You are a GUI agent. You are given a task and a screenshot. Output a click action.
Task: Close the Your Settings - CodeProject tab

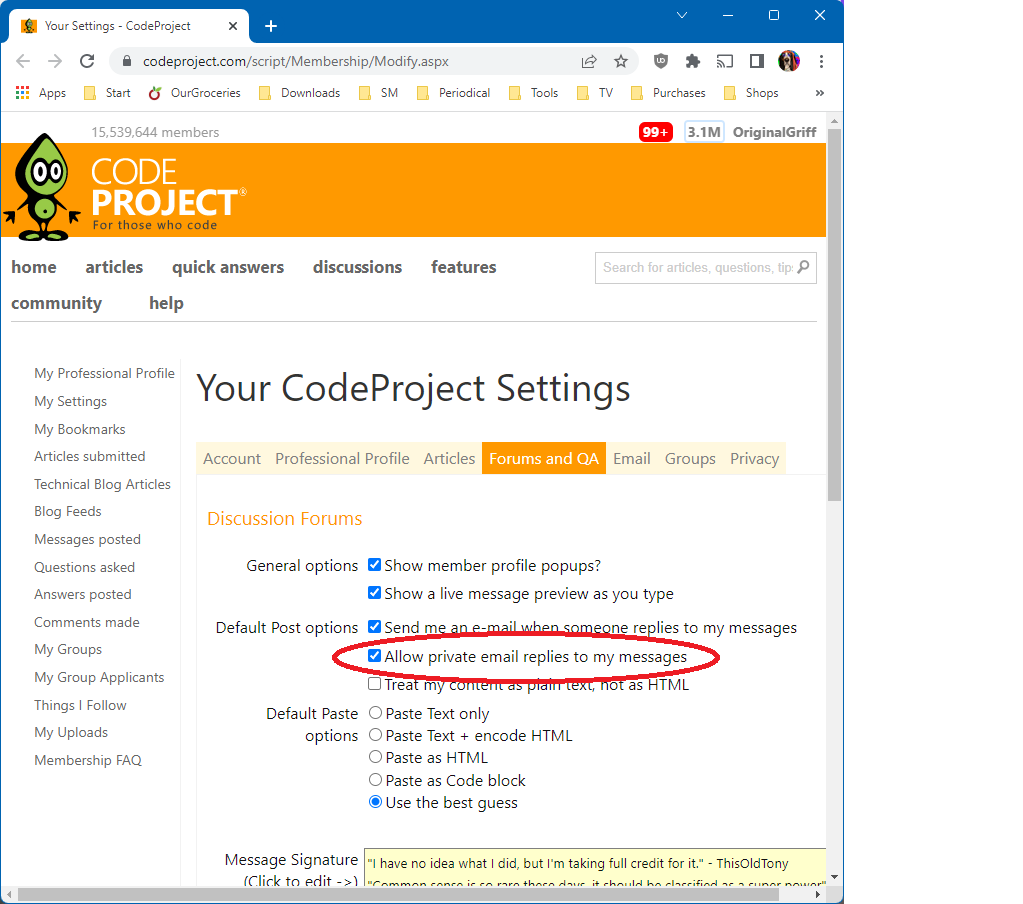coord(233,26)
